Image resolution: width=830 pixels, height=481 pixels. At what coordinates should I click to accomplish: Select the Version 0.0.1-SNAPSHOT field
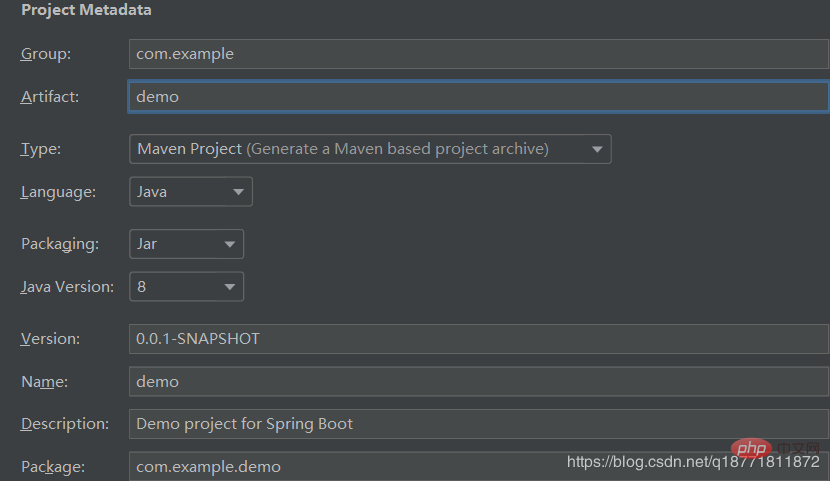click(479, 339)
